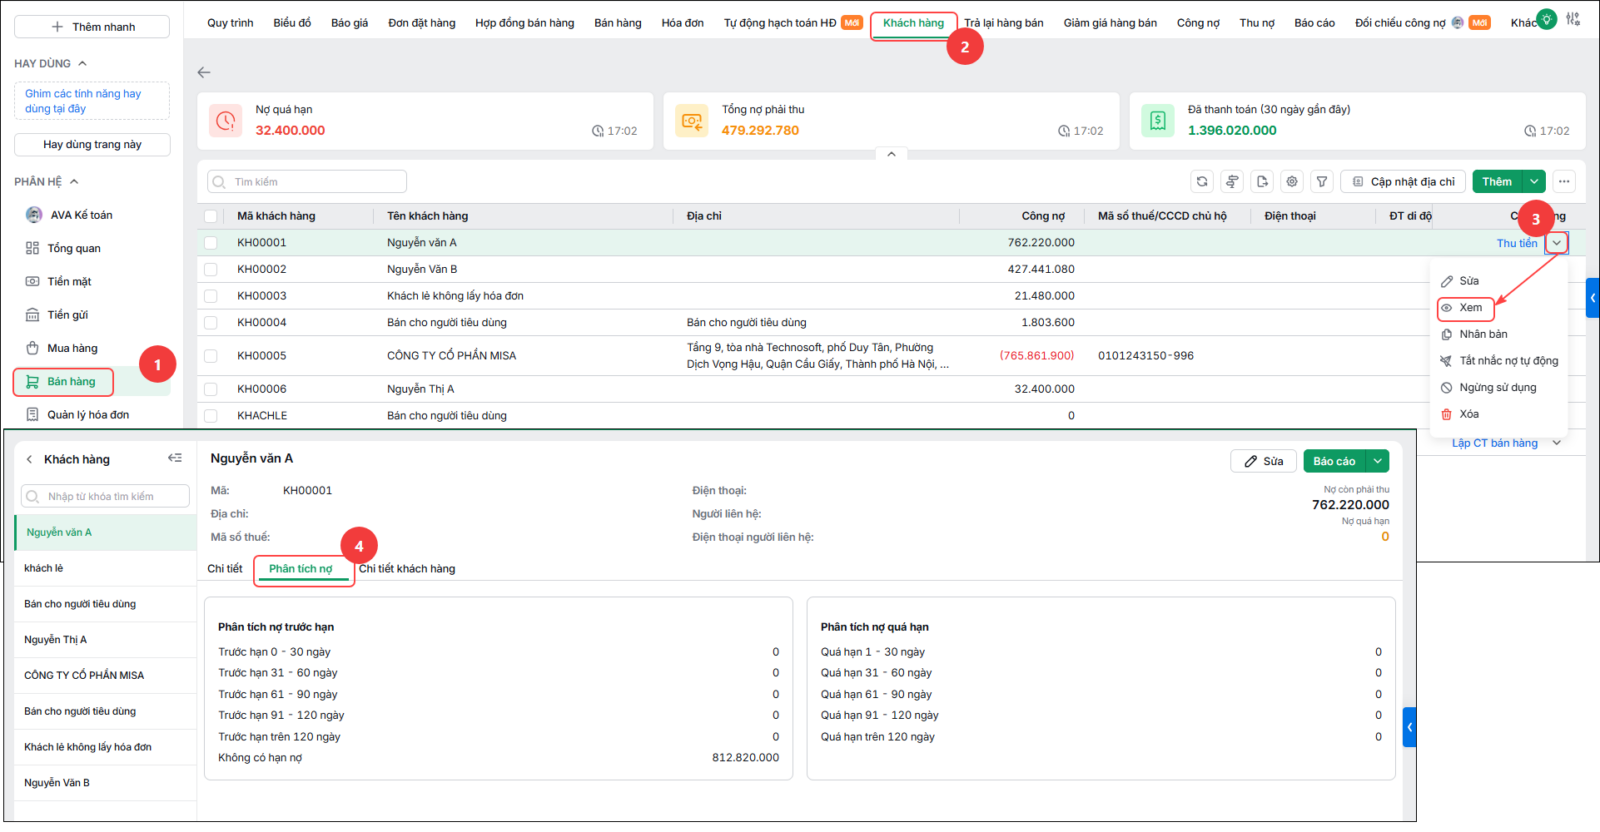The width and height of the screenshot is (1600, 832).
Task: Tick the checkbox for row KH00005
Action: coord(210,356)
